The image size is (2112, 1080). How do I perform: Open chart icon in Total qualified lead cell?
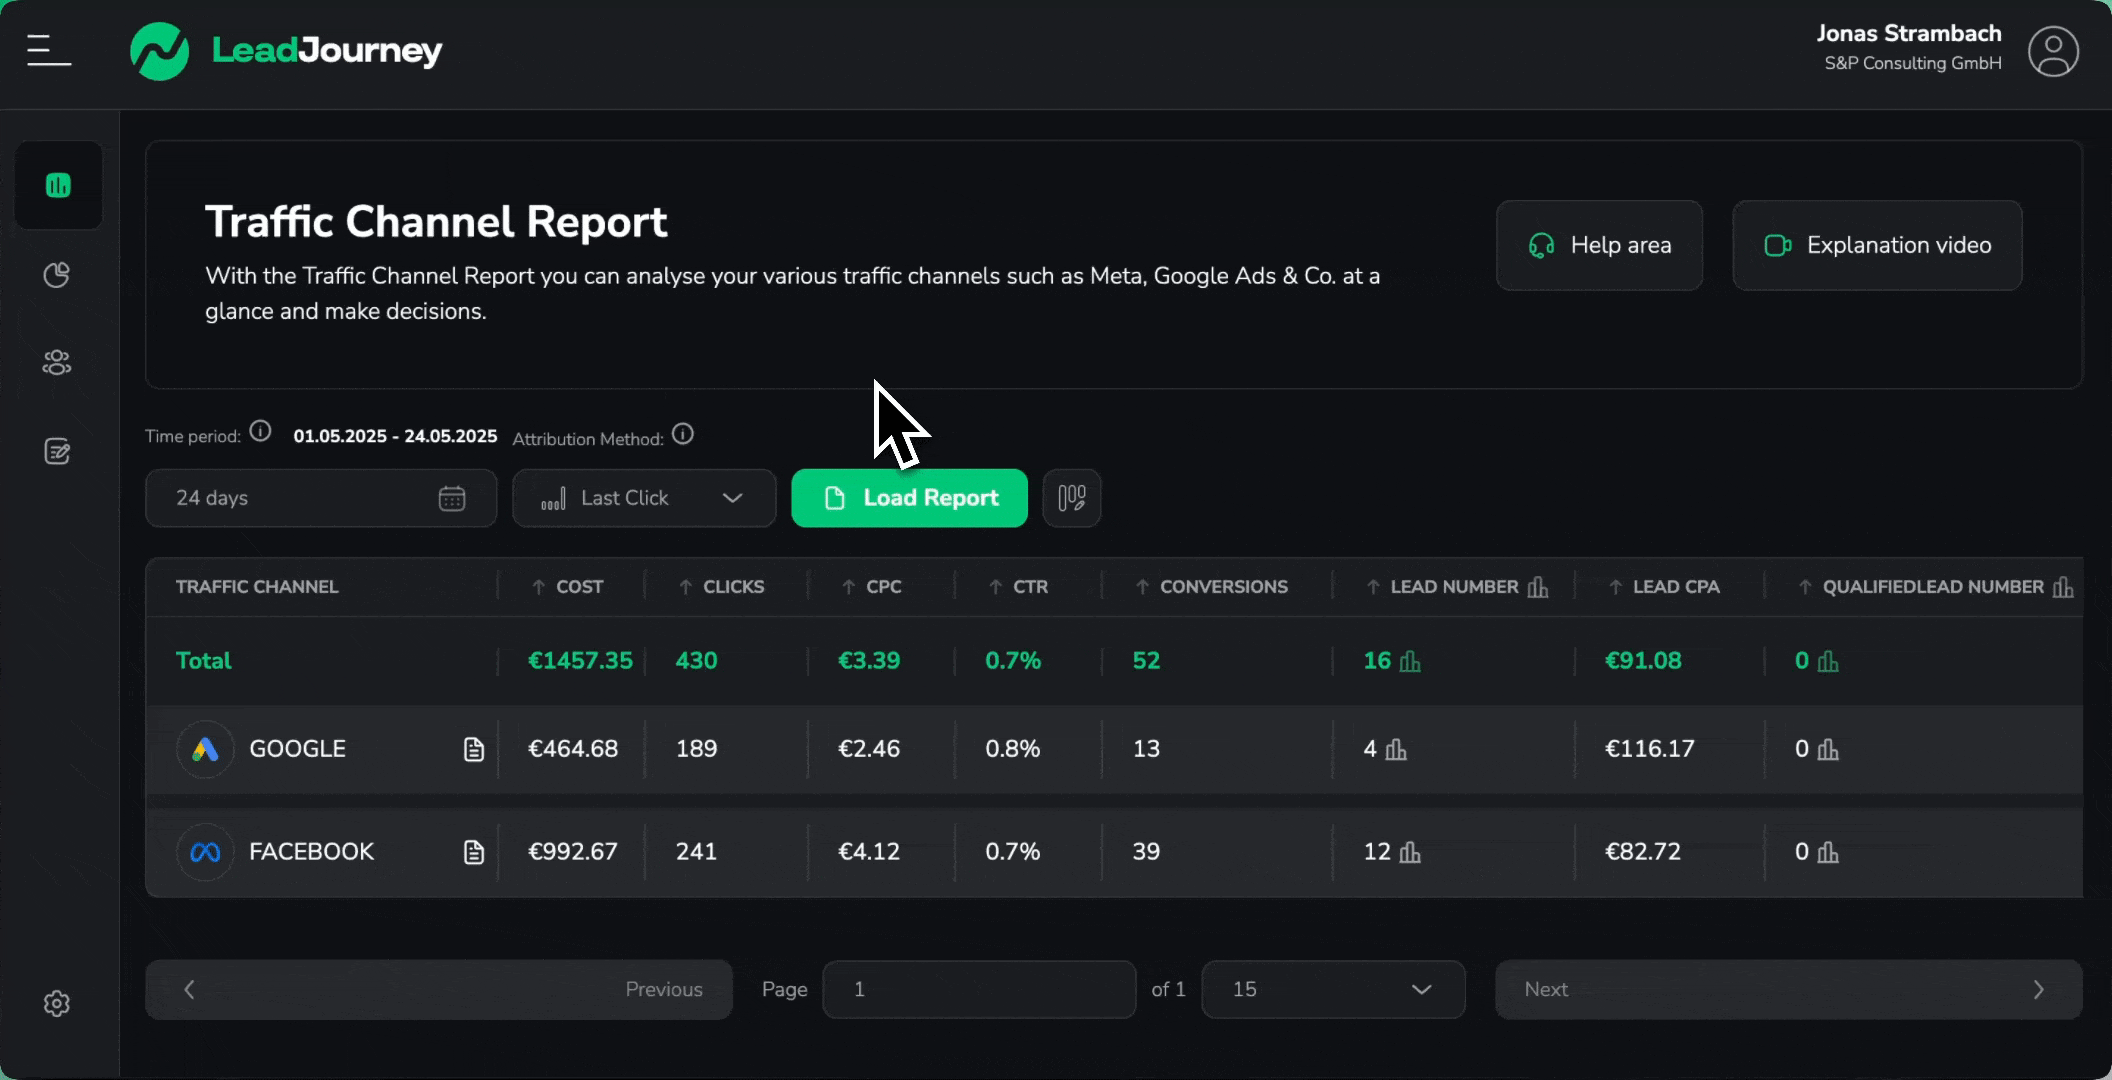click(x=1828, y=661)
